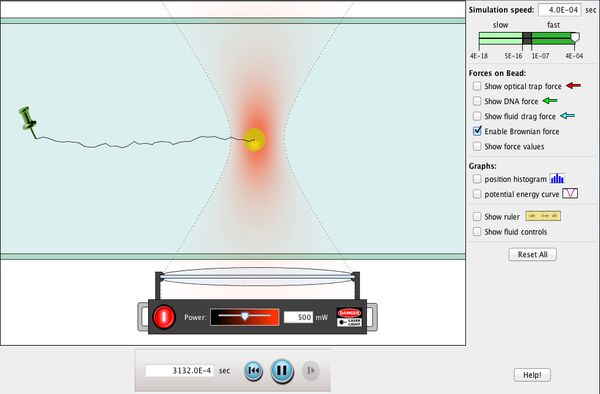Click the 'Power:' label on laser panel
The height and width of the screenshot is (394, 600).
(195, 317)
